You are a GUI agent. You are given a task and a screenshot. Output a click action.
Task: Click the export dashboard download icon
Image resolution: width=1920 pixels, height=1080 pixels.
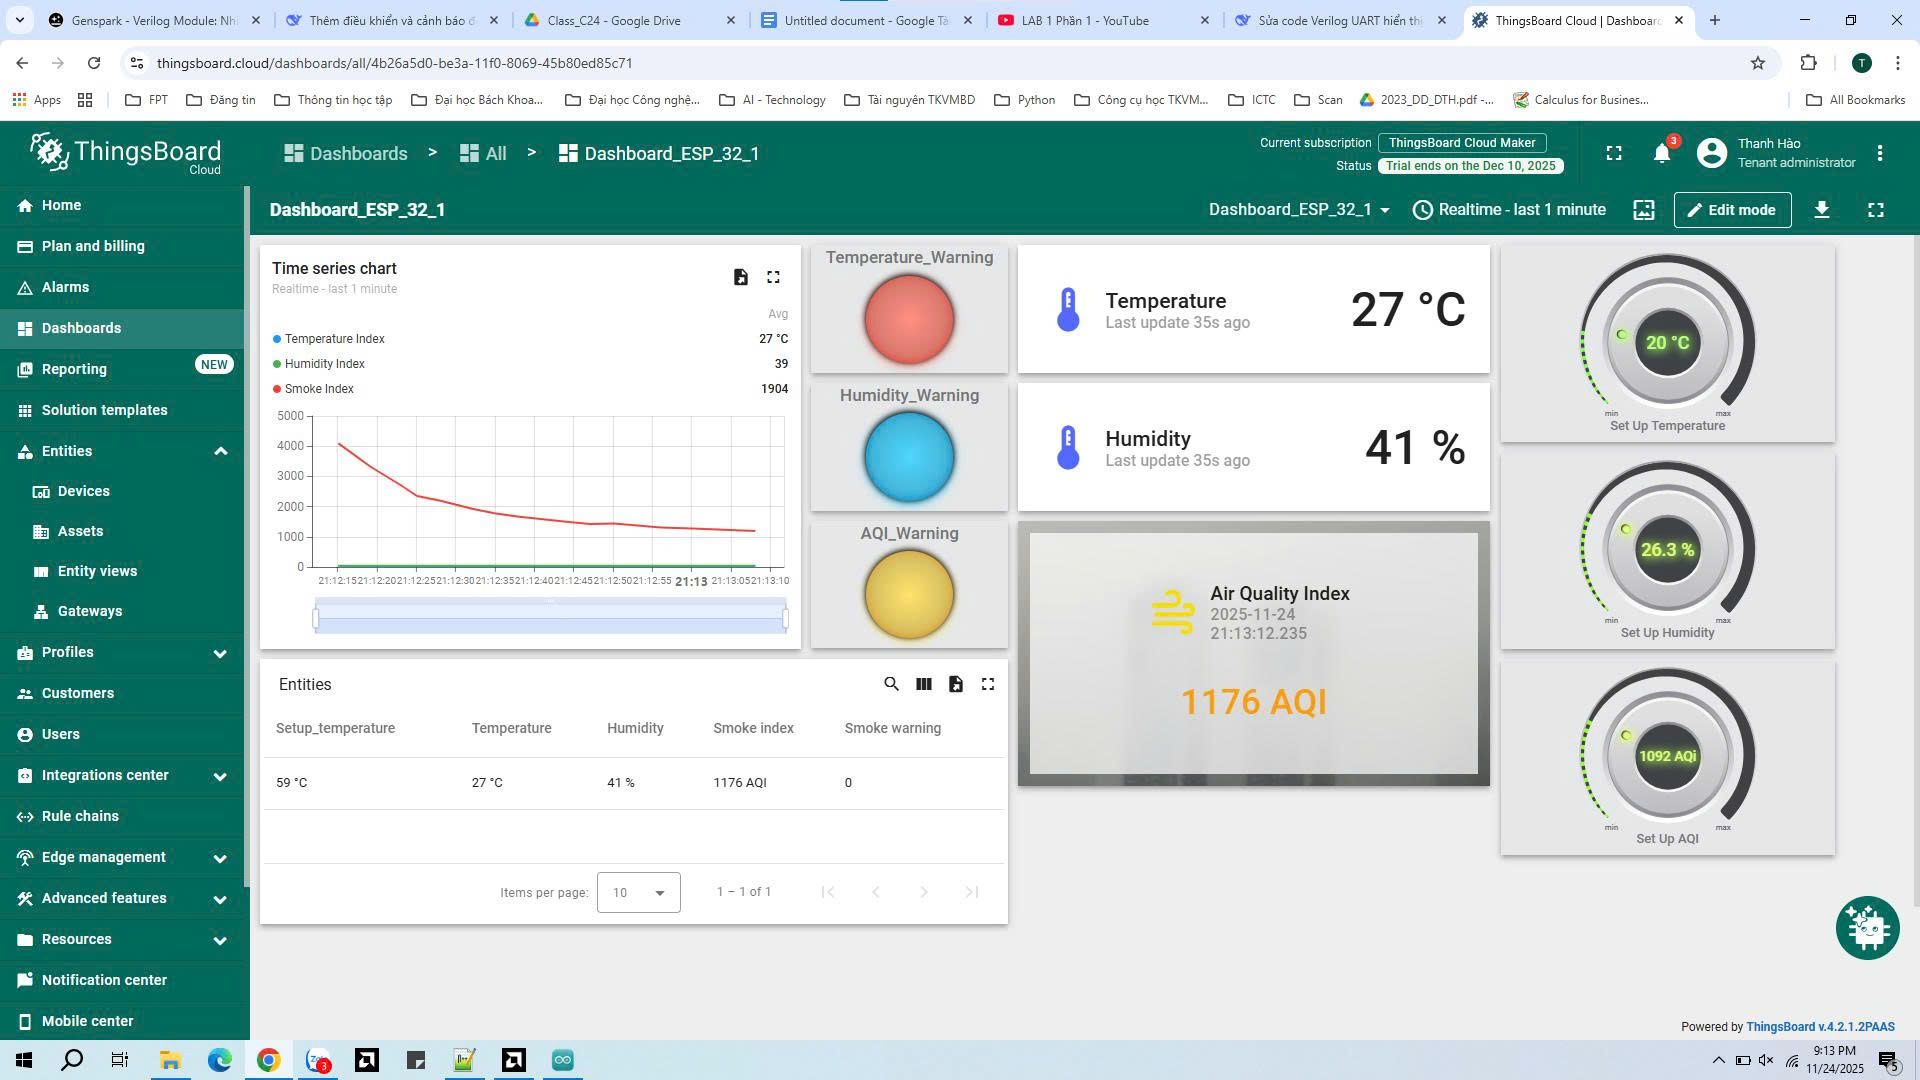(1821, 210)
